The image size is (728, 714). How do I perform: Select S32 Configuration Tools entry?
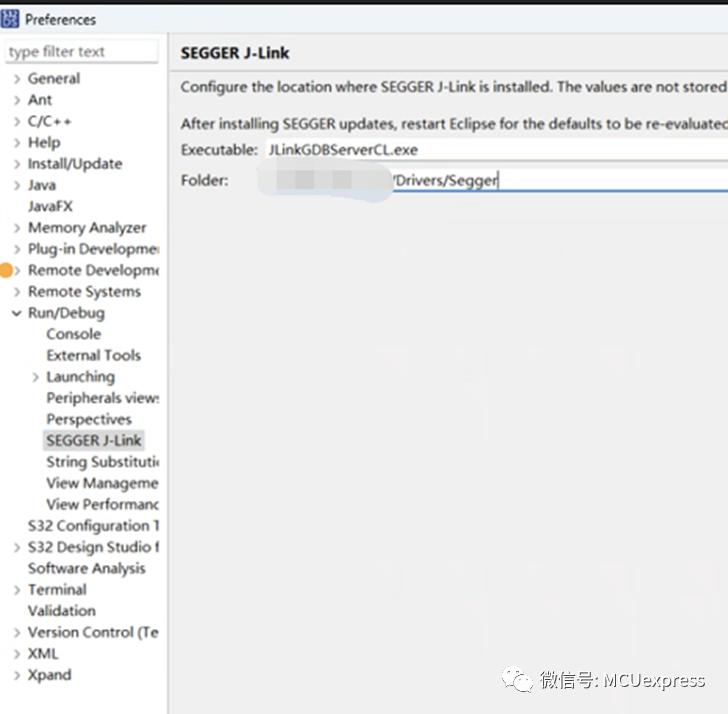pos(93,526)
